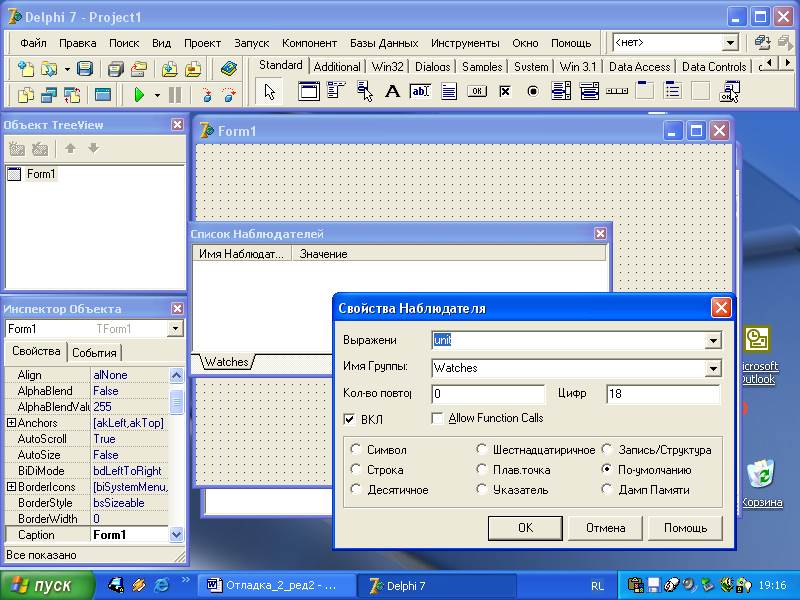Image resolution: width=800 pixels, height=600 pixels.
Task: Expand the Anchors property
Action: point(11,422)
